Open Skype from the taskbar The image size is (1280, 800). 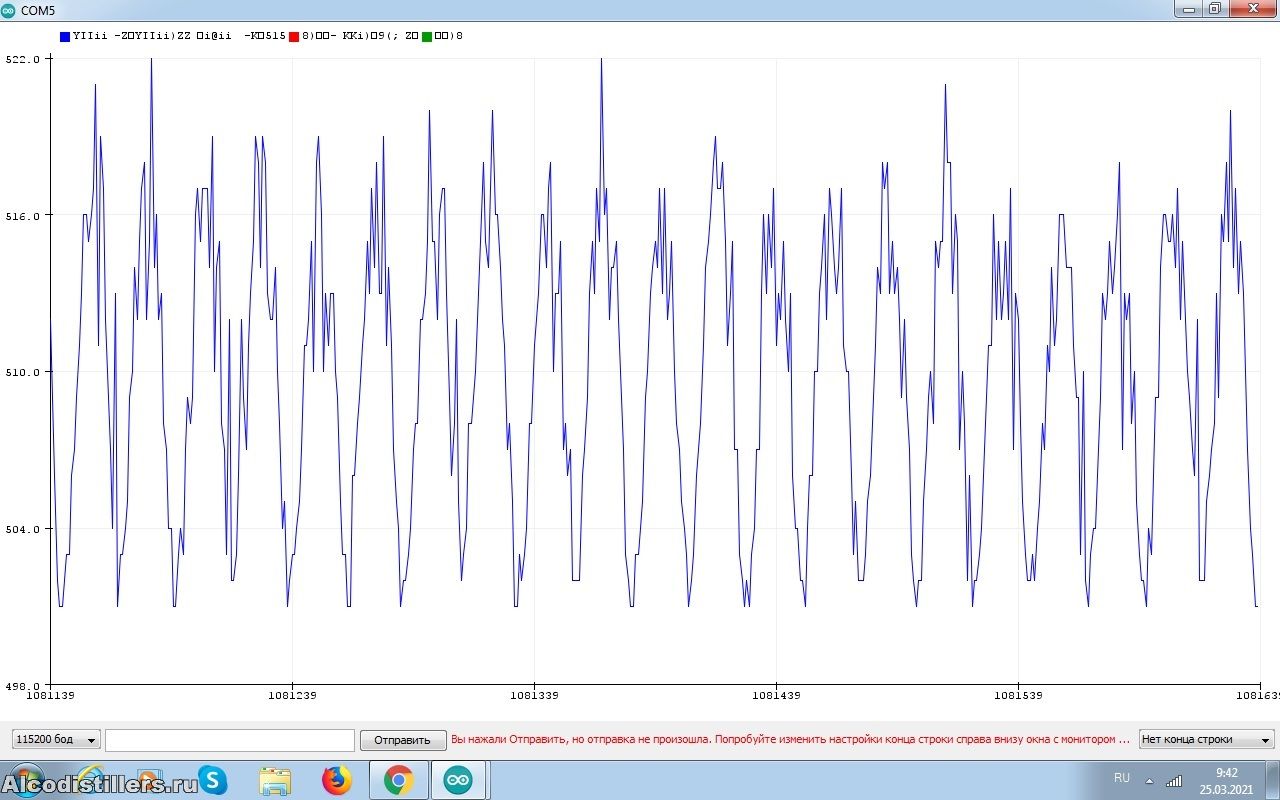coord(212,780)
